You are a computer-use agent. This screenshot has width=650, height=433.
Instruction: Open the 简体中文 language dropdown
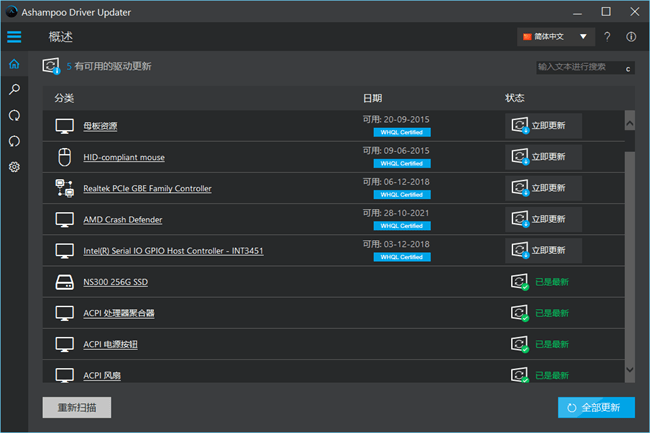coord(556,37)
